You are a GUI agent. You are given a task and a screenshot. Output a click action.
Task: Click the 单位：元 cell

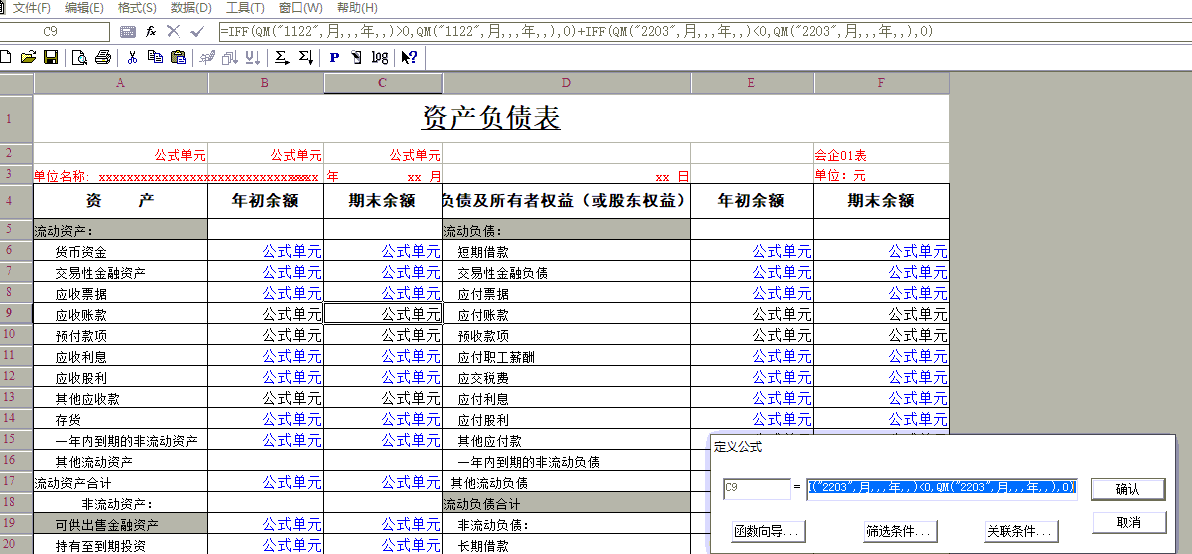pyautogui.click(x=881, y=176)
